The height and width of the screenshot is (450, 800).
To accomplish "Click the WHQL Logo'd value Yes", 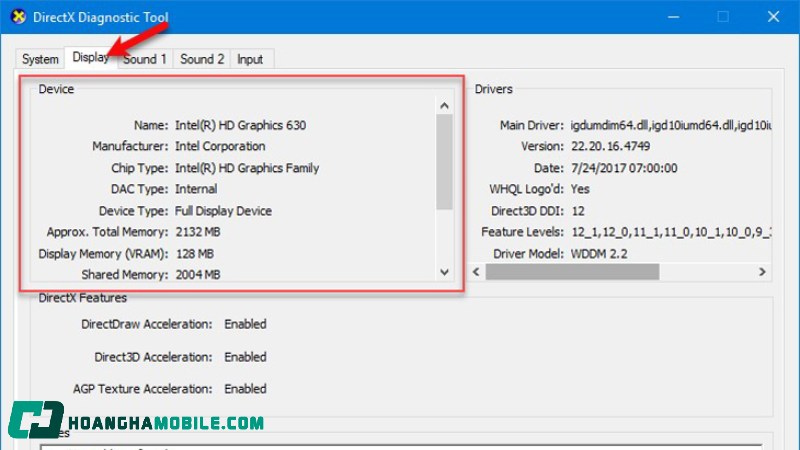I will pos(580,189).
